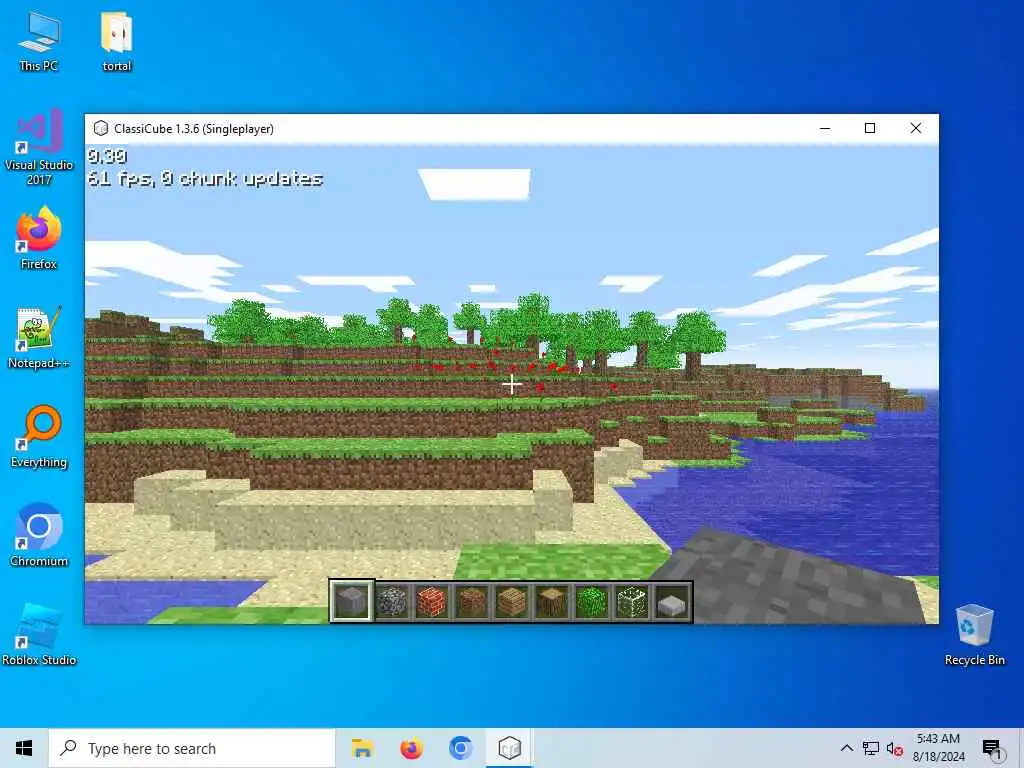Open Firefox from the taskbar
Image resolution: width=1024 pixels, height=768 pixels.
coord(411,748)
